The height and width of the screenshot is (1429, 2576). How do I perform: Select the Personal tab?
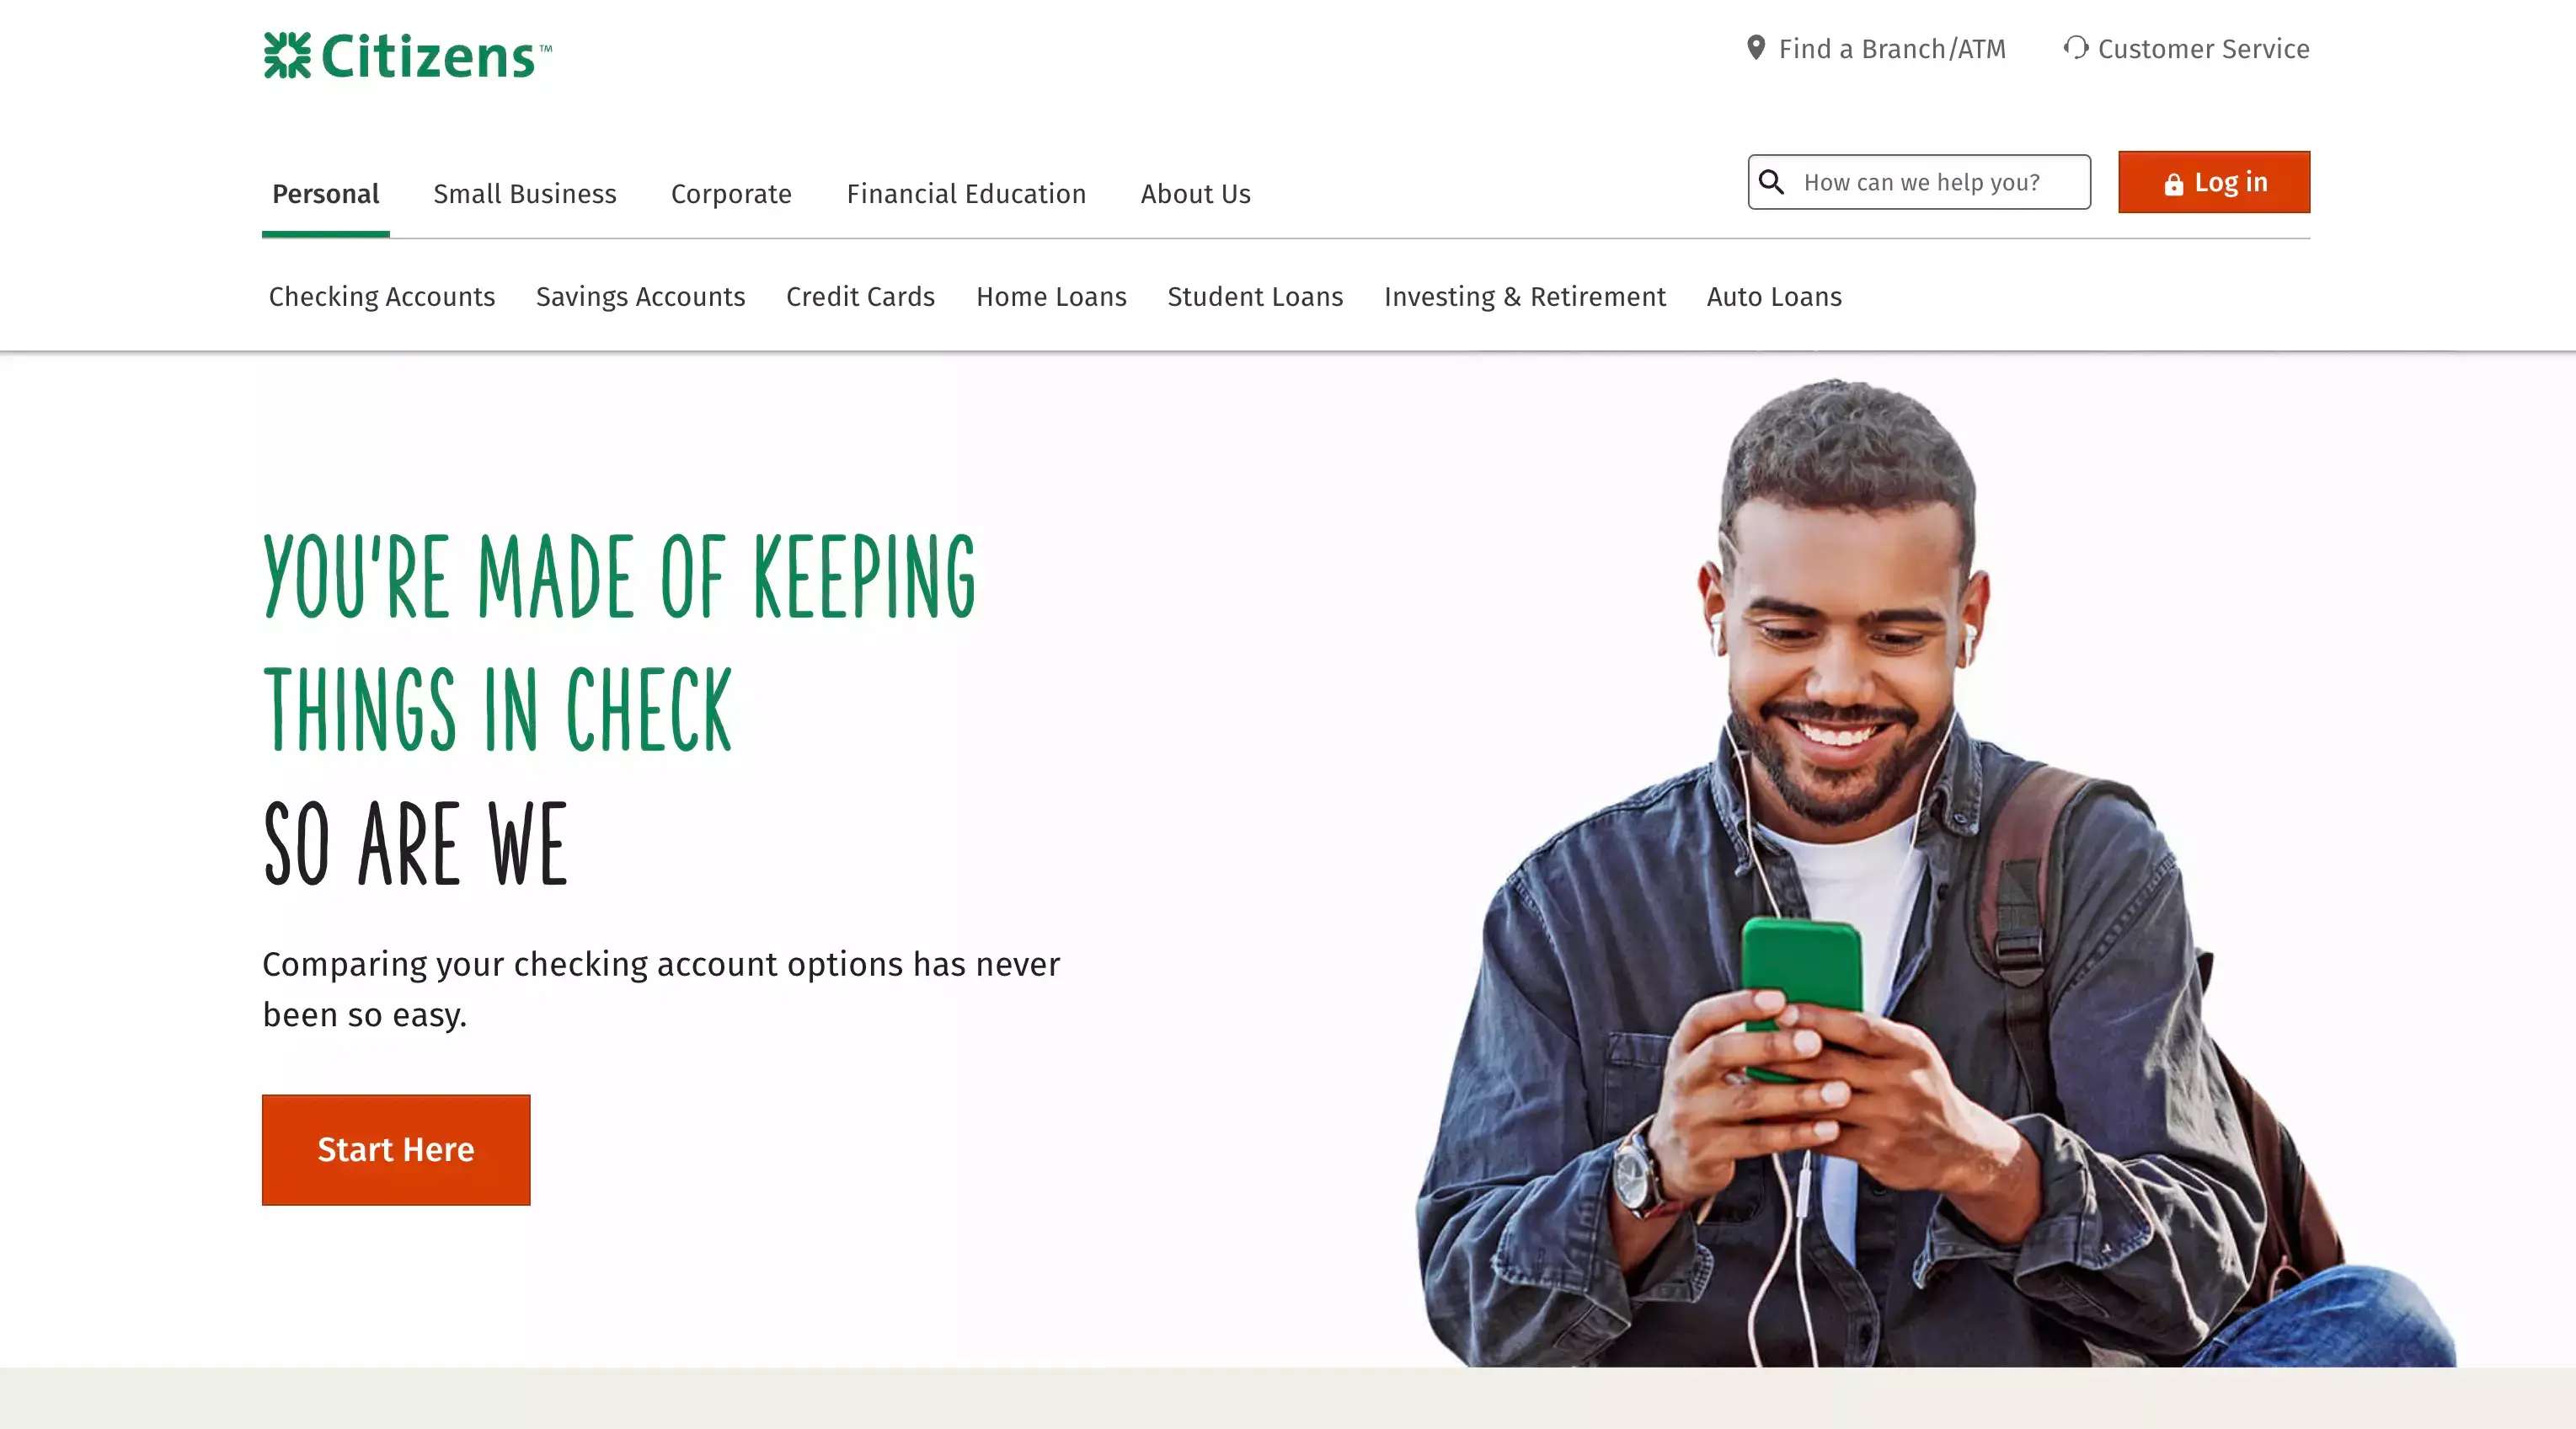pos(326,194)
